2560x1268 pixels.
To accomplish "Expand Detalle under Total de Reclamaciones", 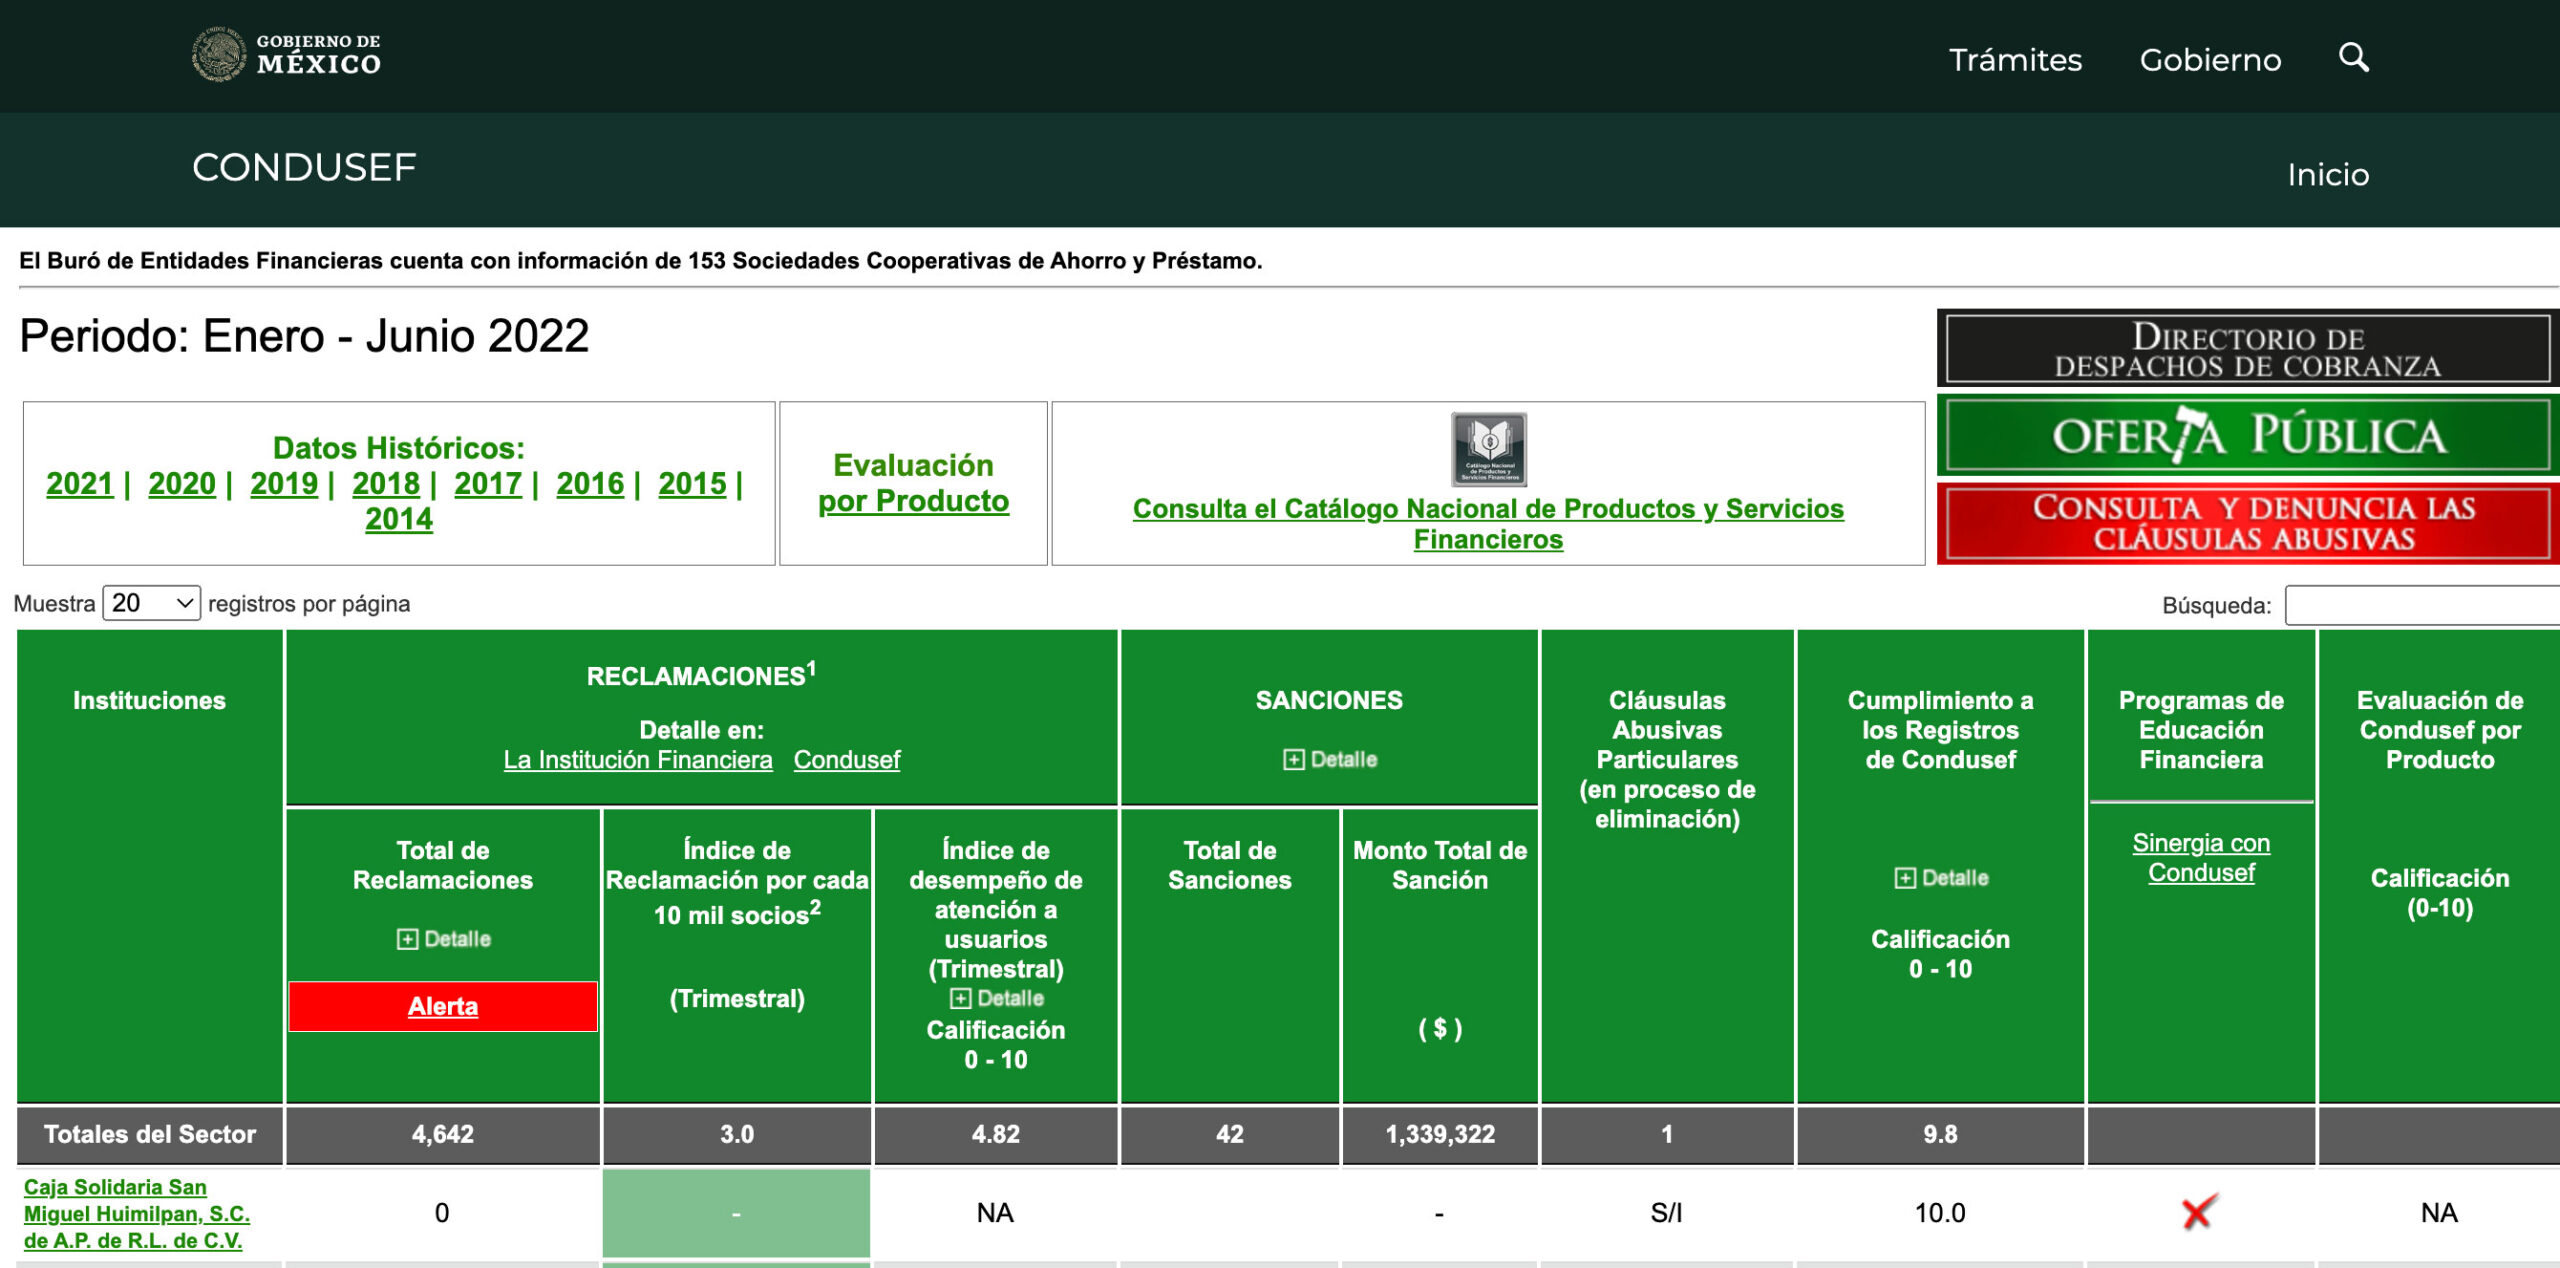I will (443, 939).
